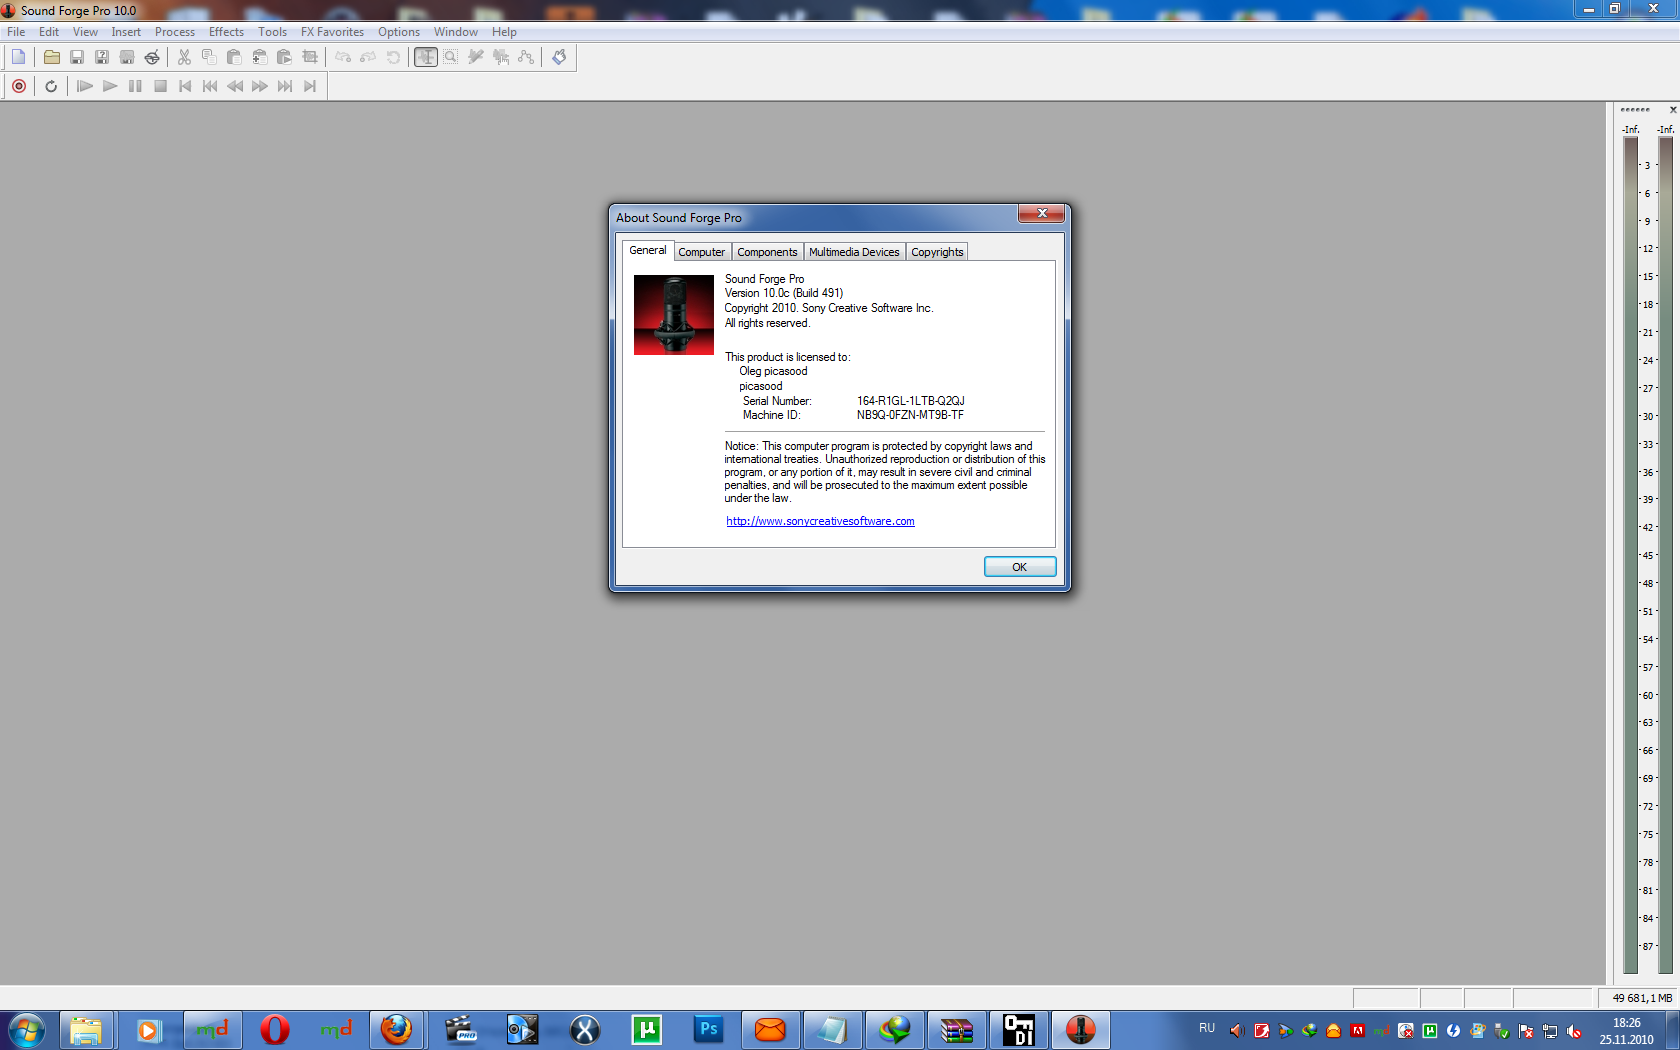
Task: Click the Stop button
Action: coord(160,86)
